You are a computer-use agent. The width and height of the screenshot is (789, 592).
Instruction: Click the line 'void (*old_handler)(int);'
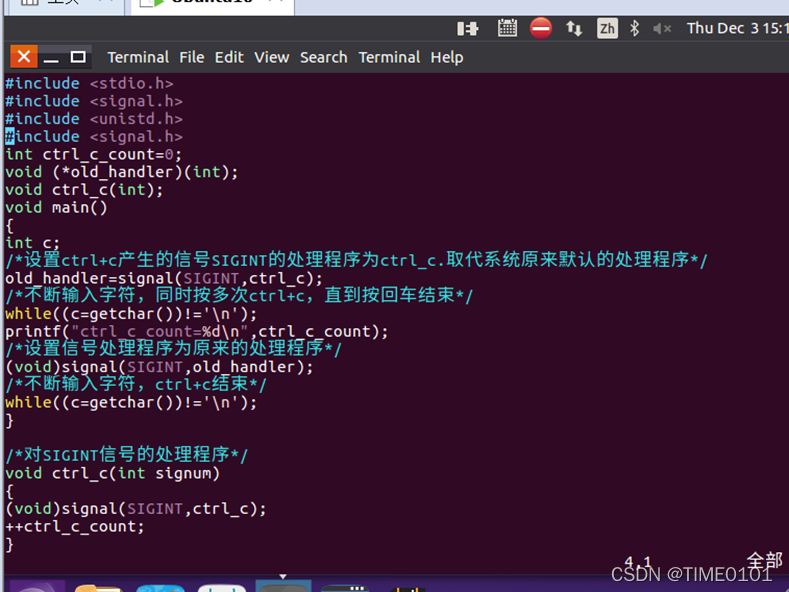[x=121, y=172]
